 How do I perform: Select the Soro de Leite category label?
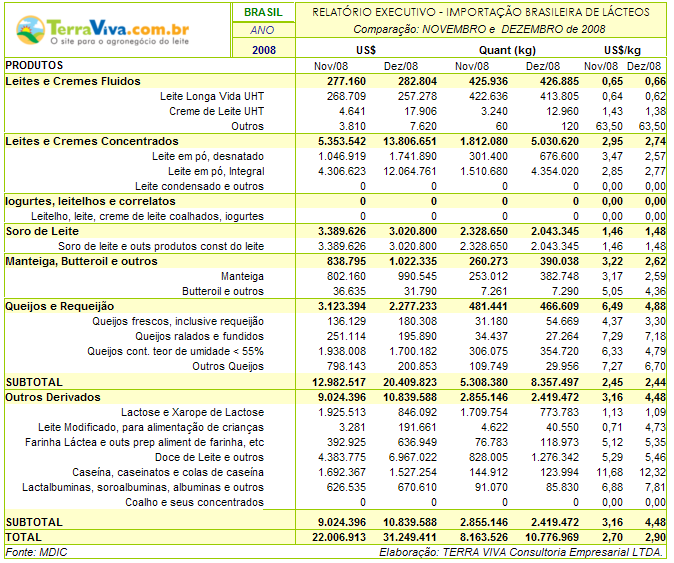pos(42,231)
